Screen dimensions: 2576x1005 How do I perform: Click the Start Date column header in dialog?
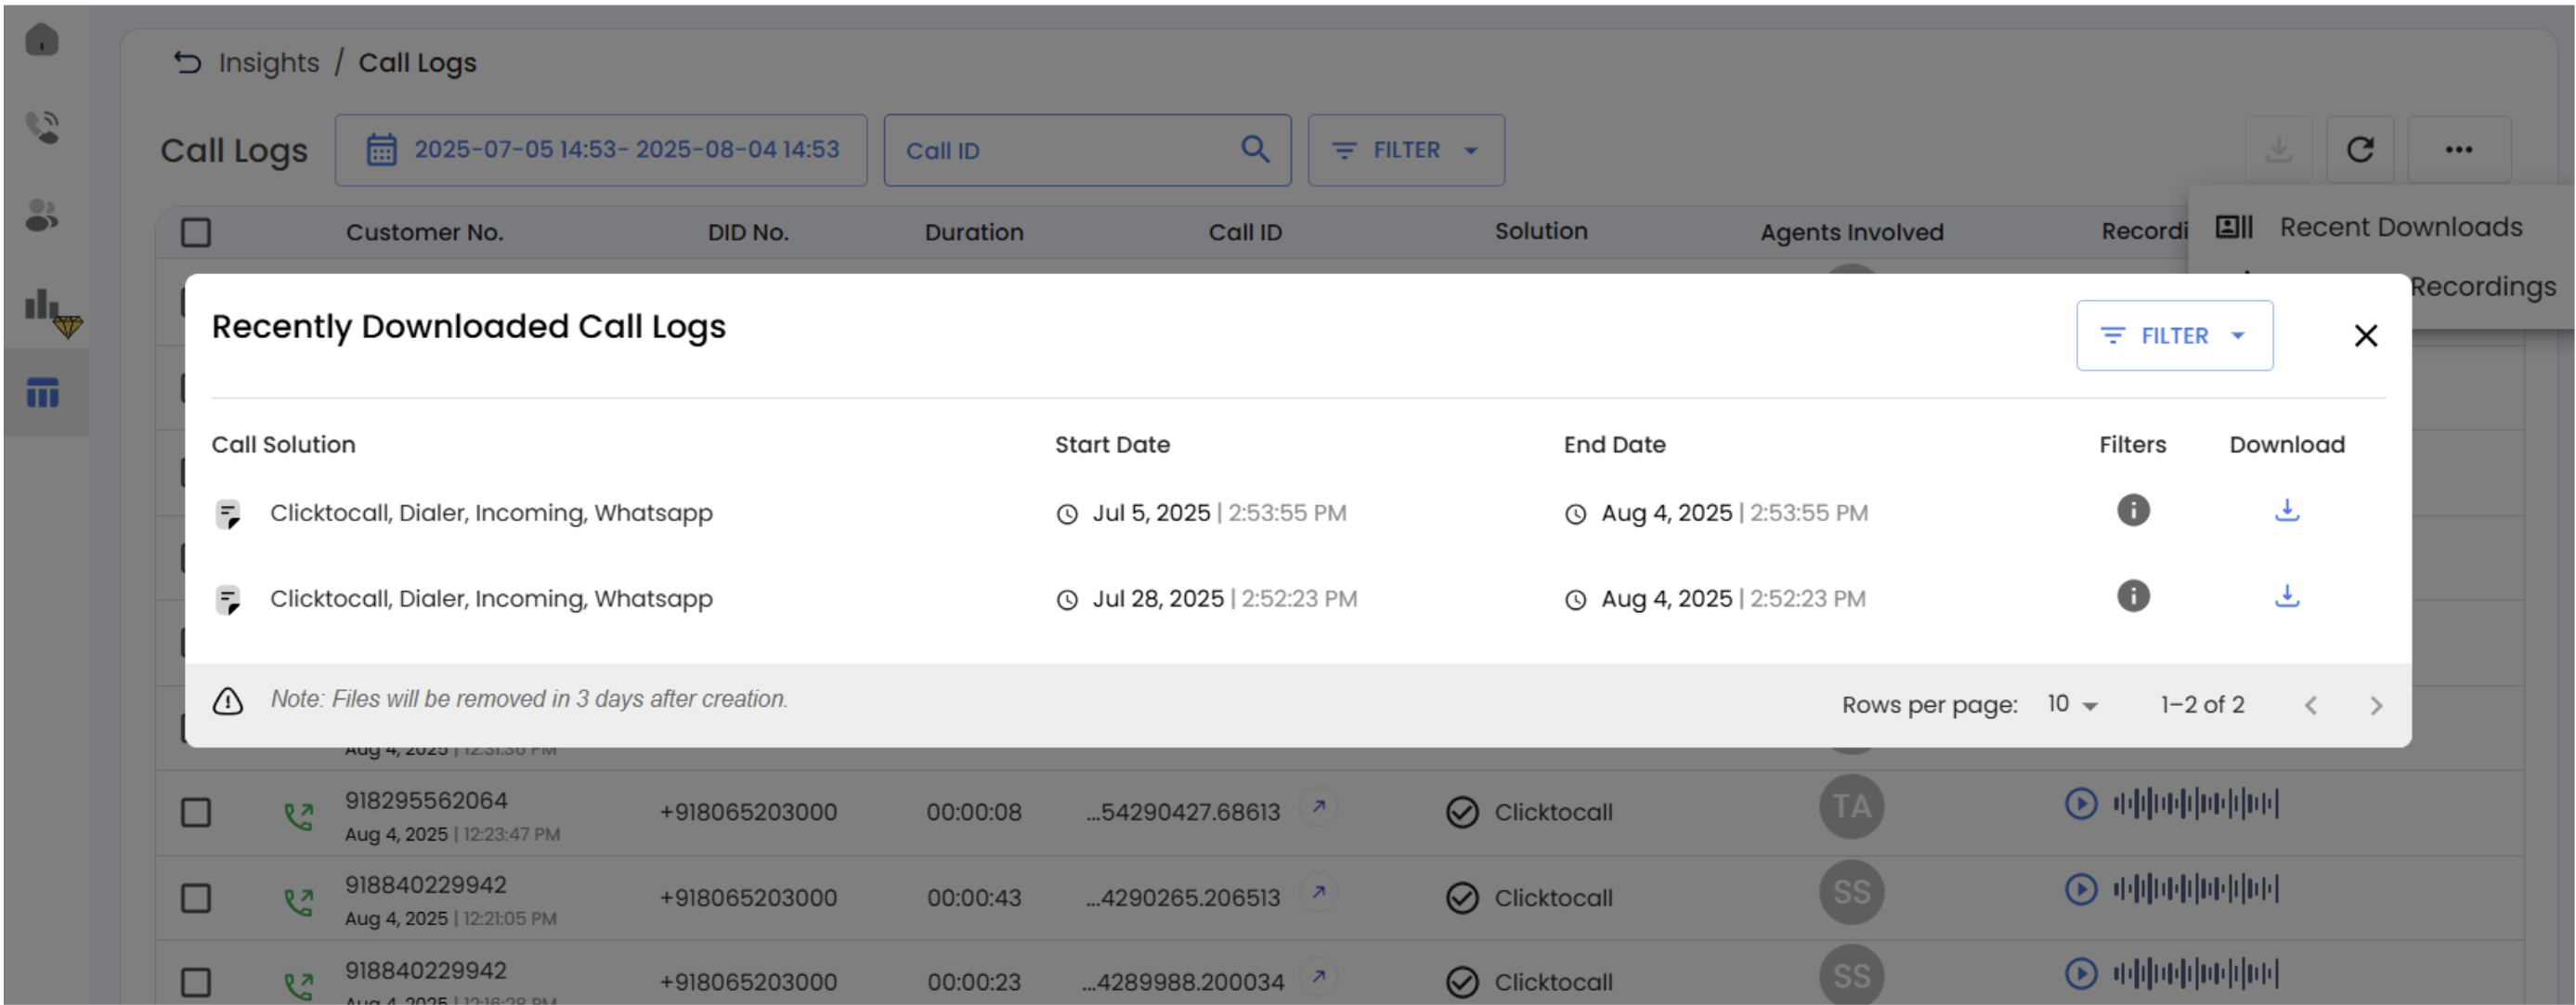[1112, 445]
